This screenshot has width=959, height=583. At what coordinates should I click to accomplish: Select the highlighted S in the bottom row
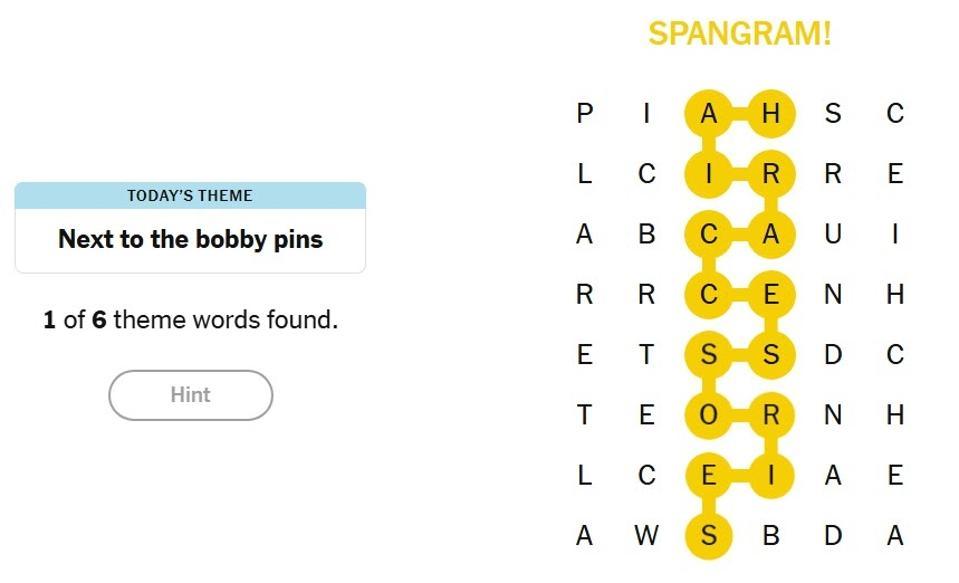click(709, 536)
